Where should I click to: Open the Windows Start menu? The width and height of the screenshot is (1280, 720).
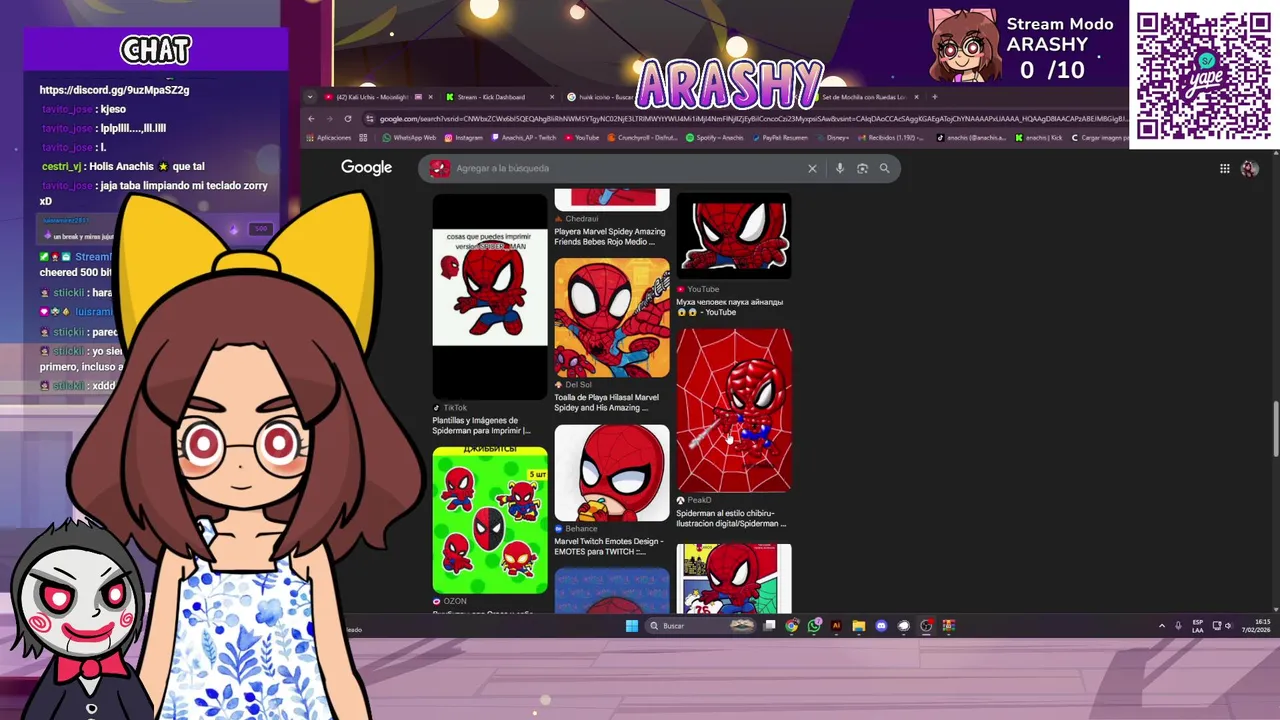(x=631, y=626)
